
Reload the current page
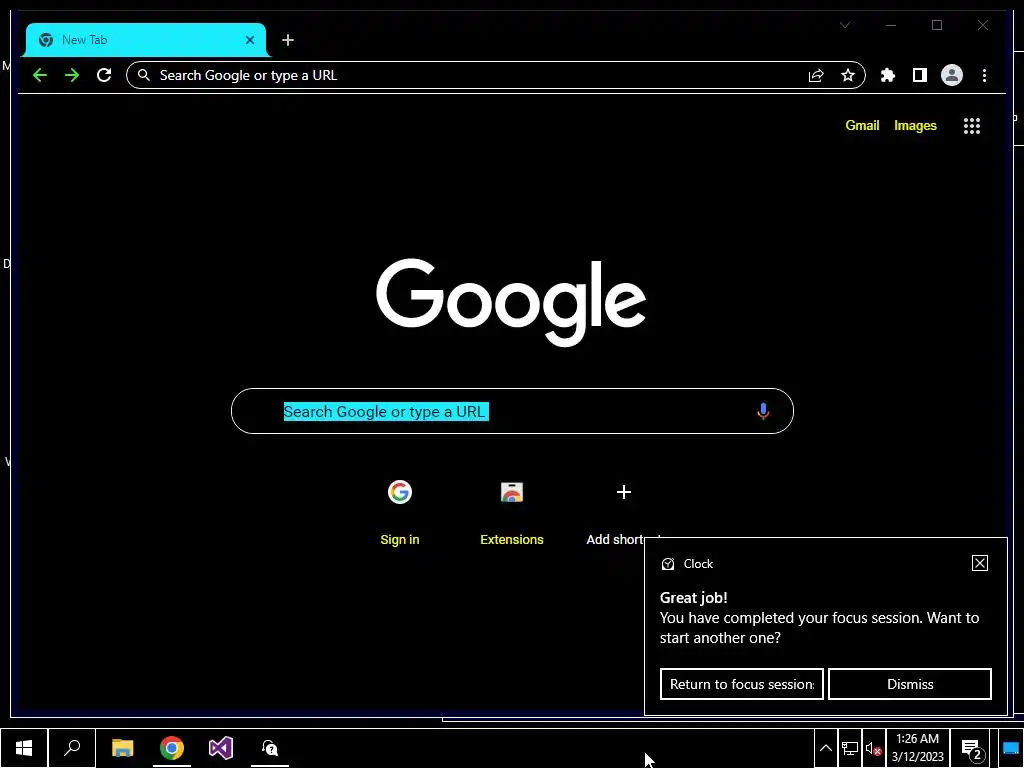[104, 75]
